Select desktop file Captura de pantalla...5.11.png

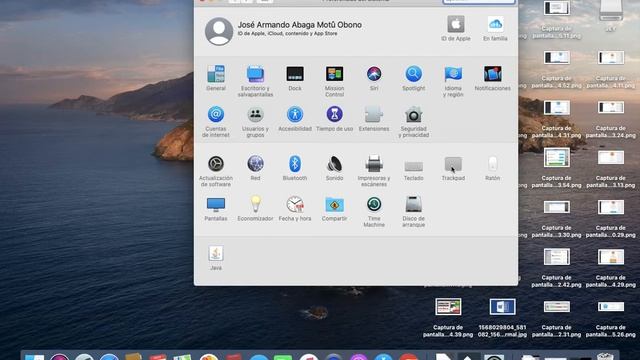click(x=557, y=8)
